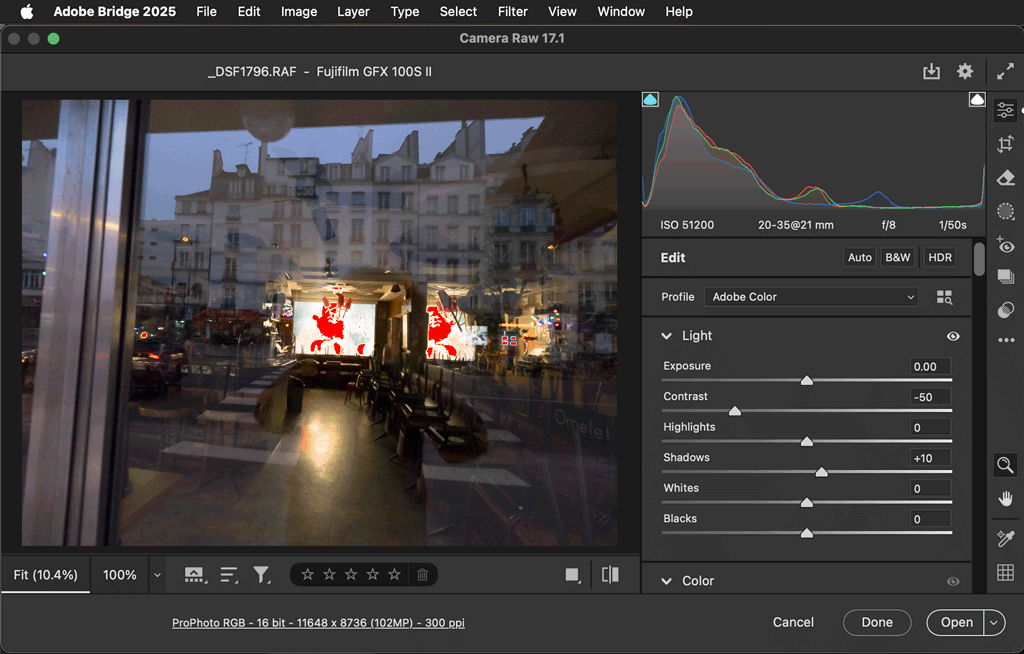Convert to black and white with B&W

click(897, 257)
